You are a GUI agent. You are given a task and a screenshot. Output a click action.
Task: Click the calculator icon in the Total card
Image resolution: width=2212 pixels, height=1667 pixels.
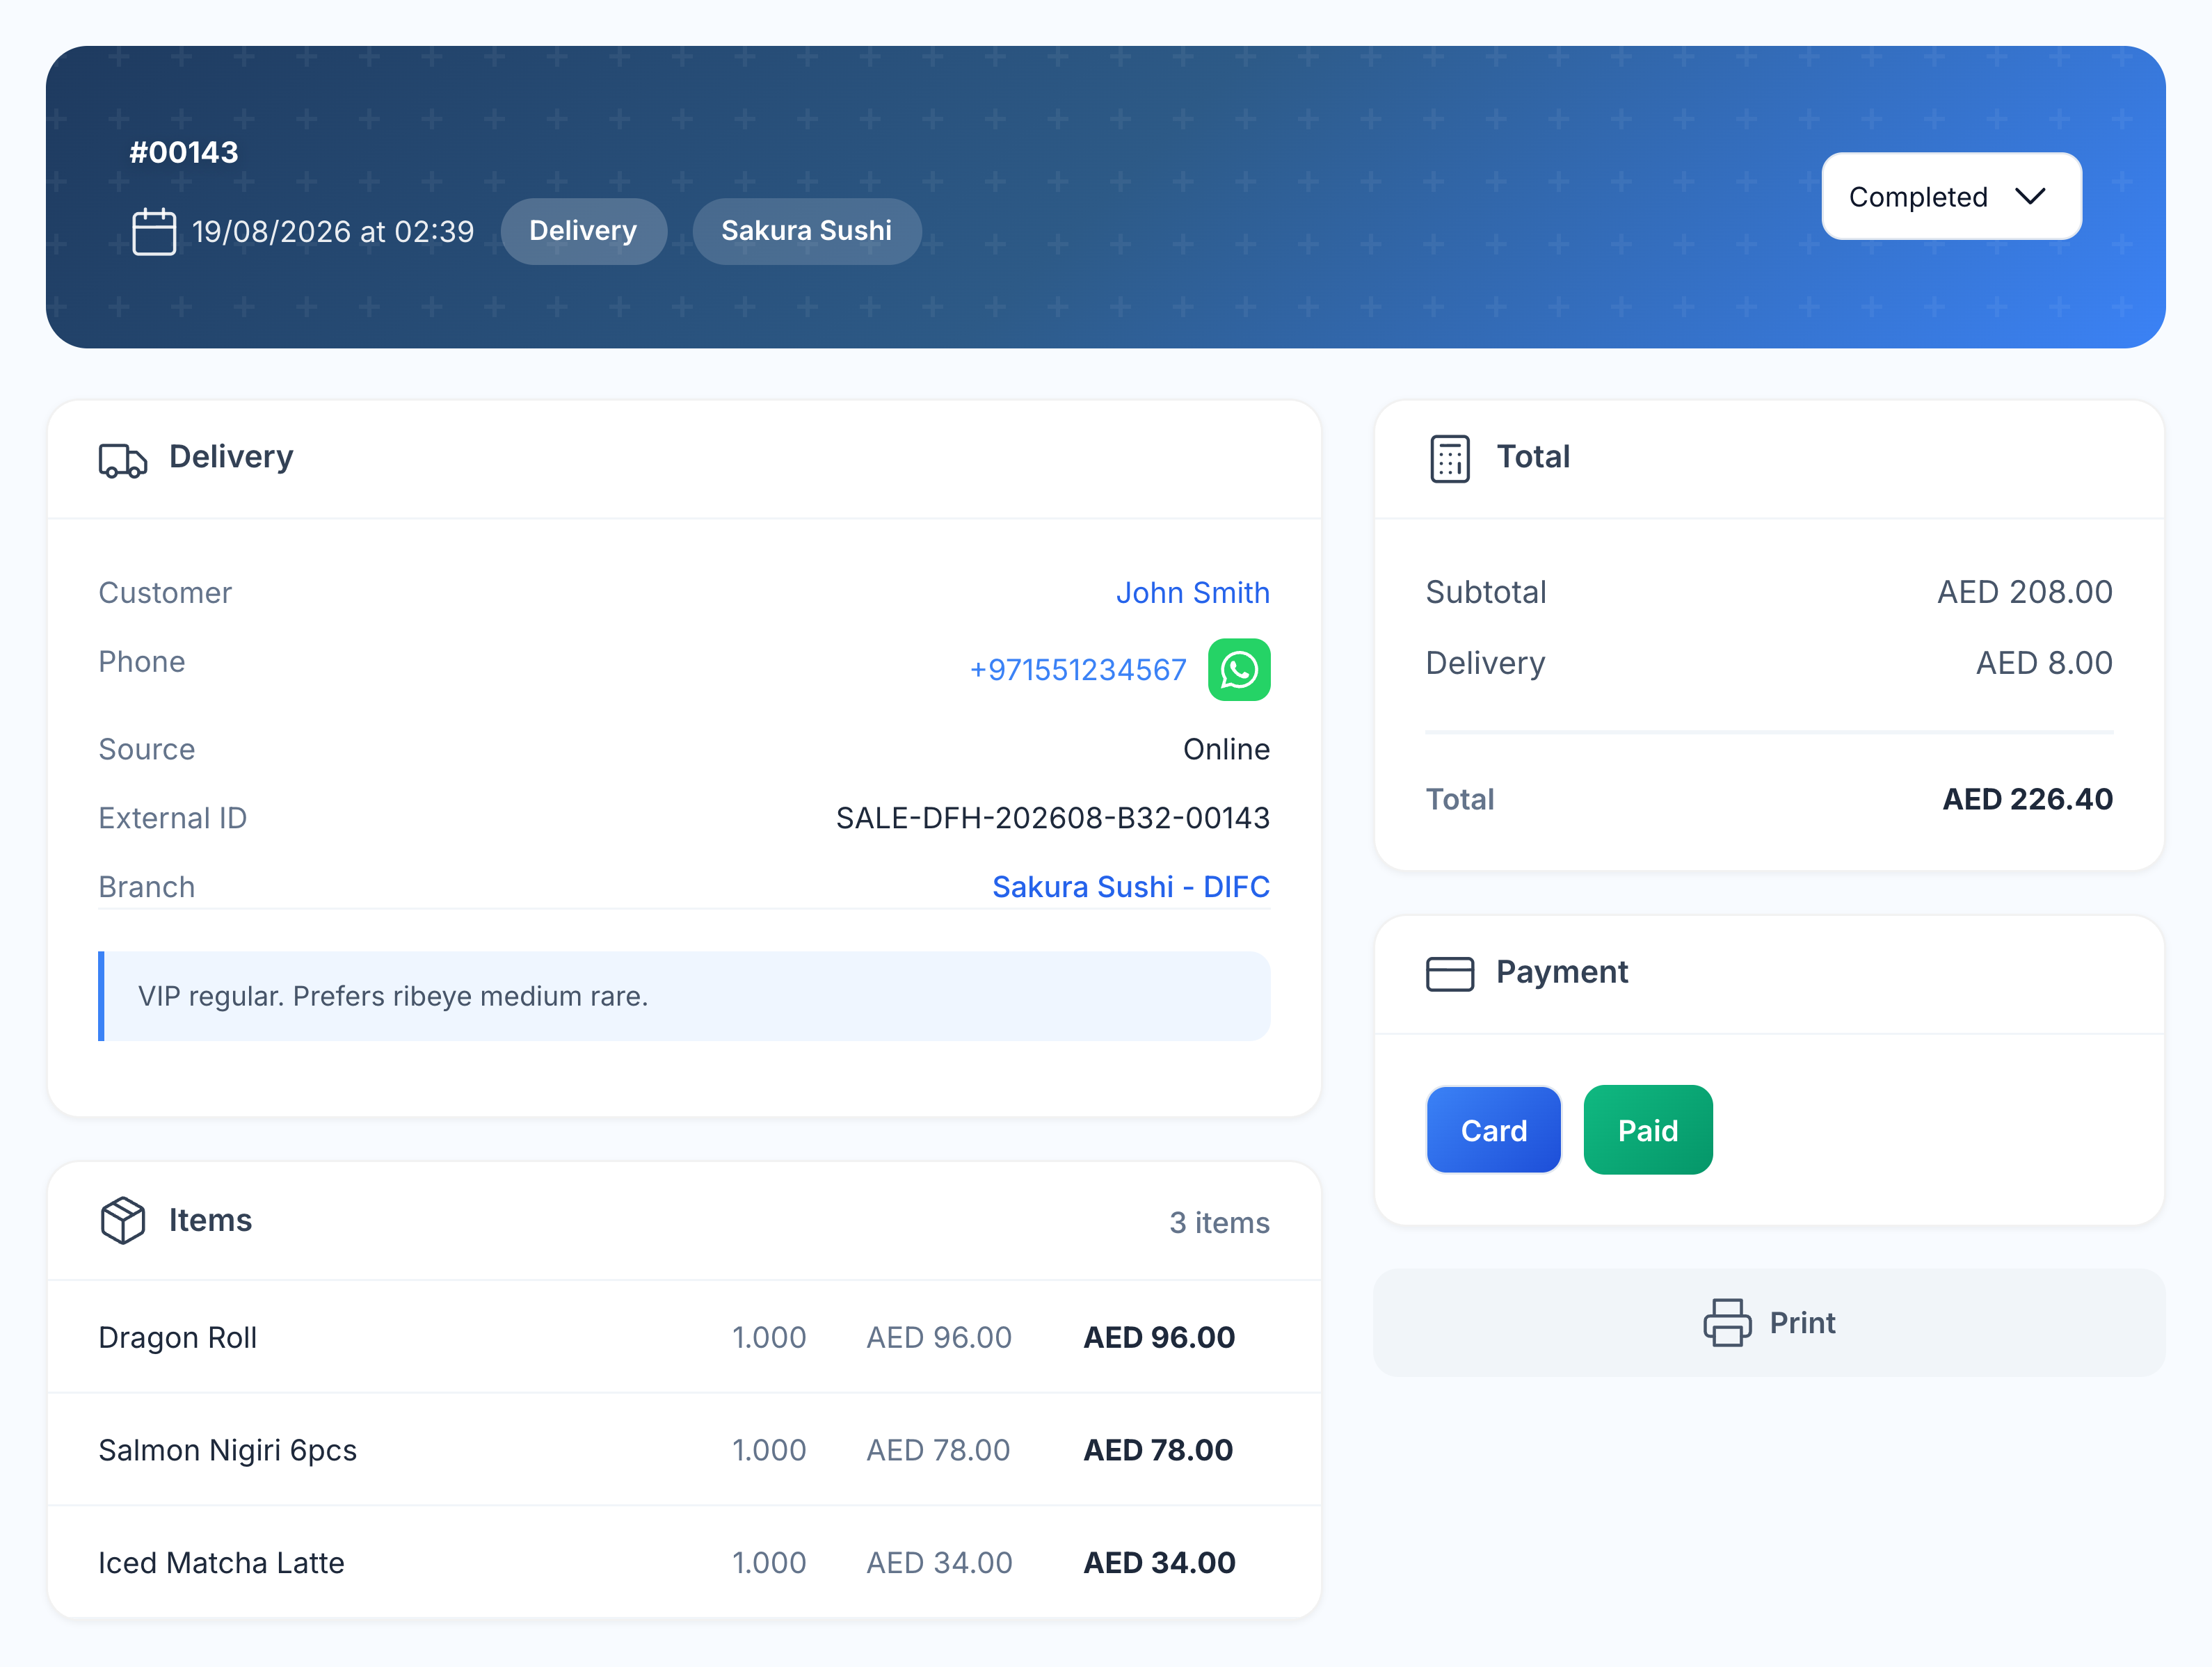tap(1449, 458)
